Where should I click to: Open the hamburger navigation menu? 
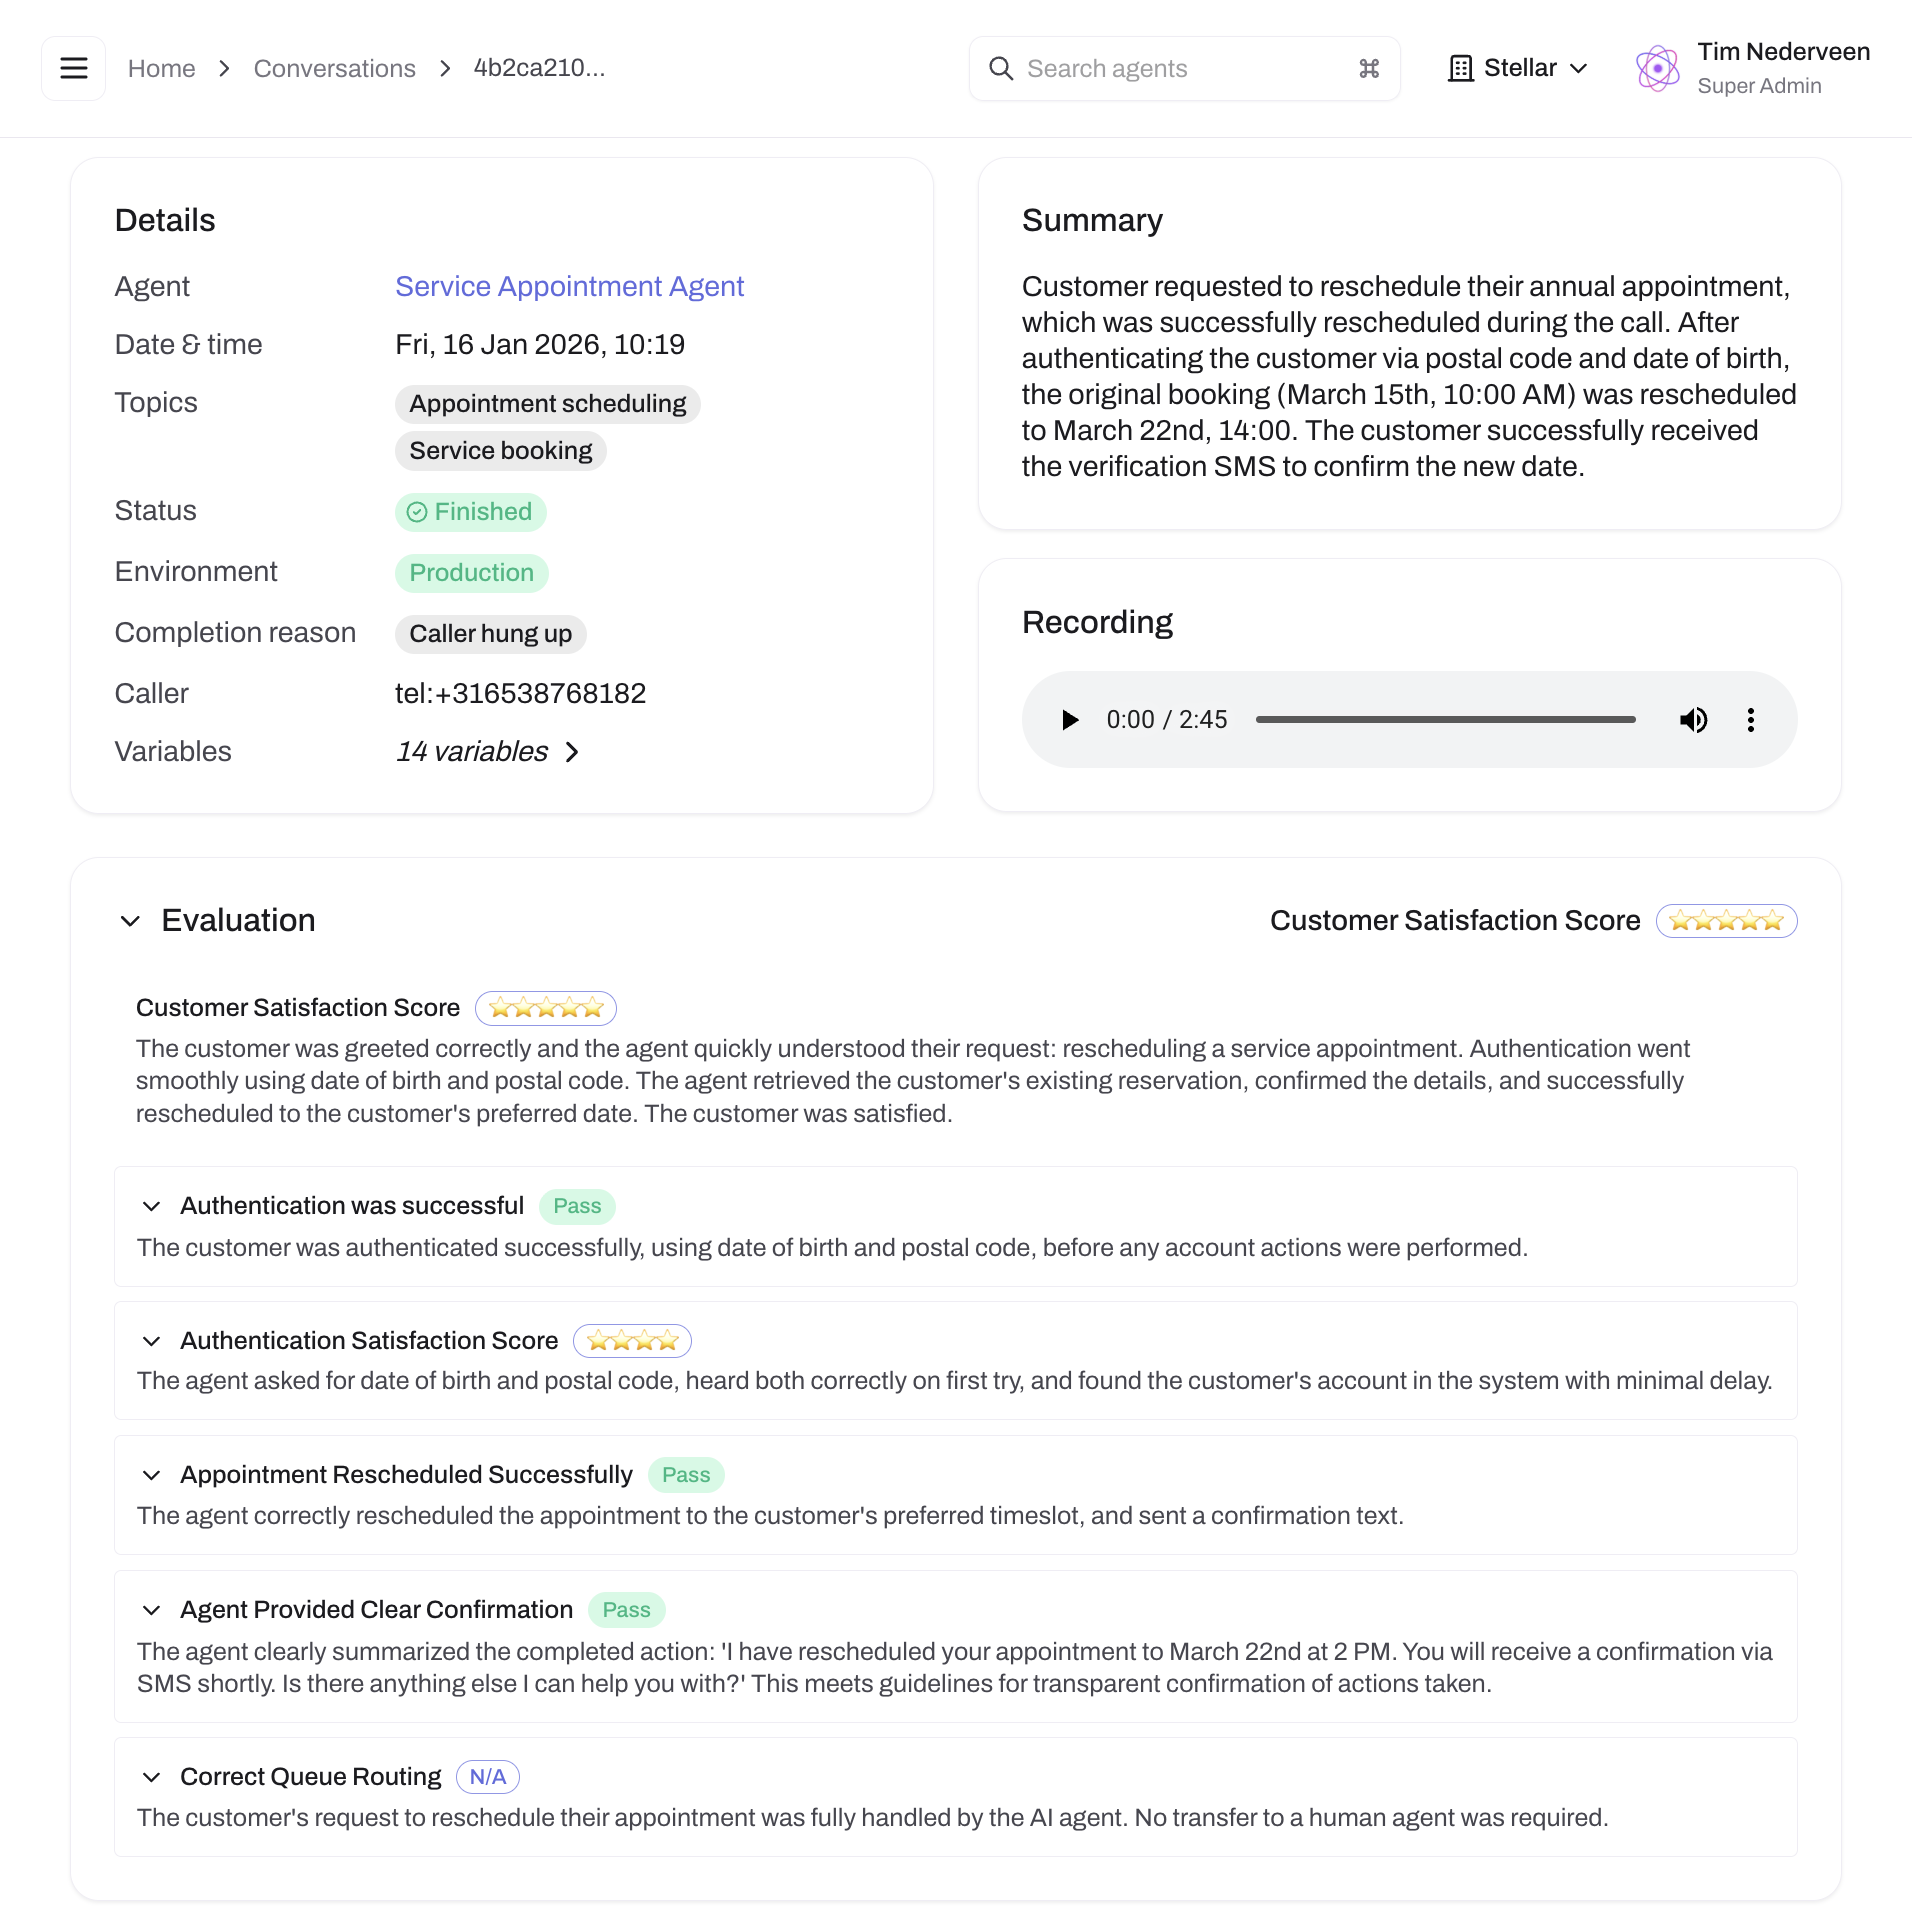tap(73, 67)
